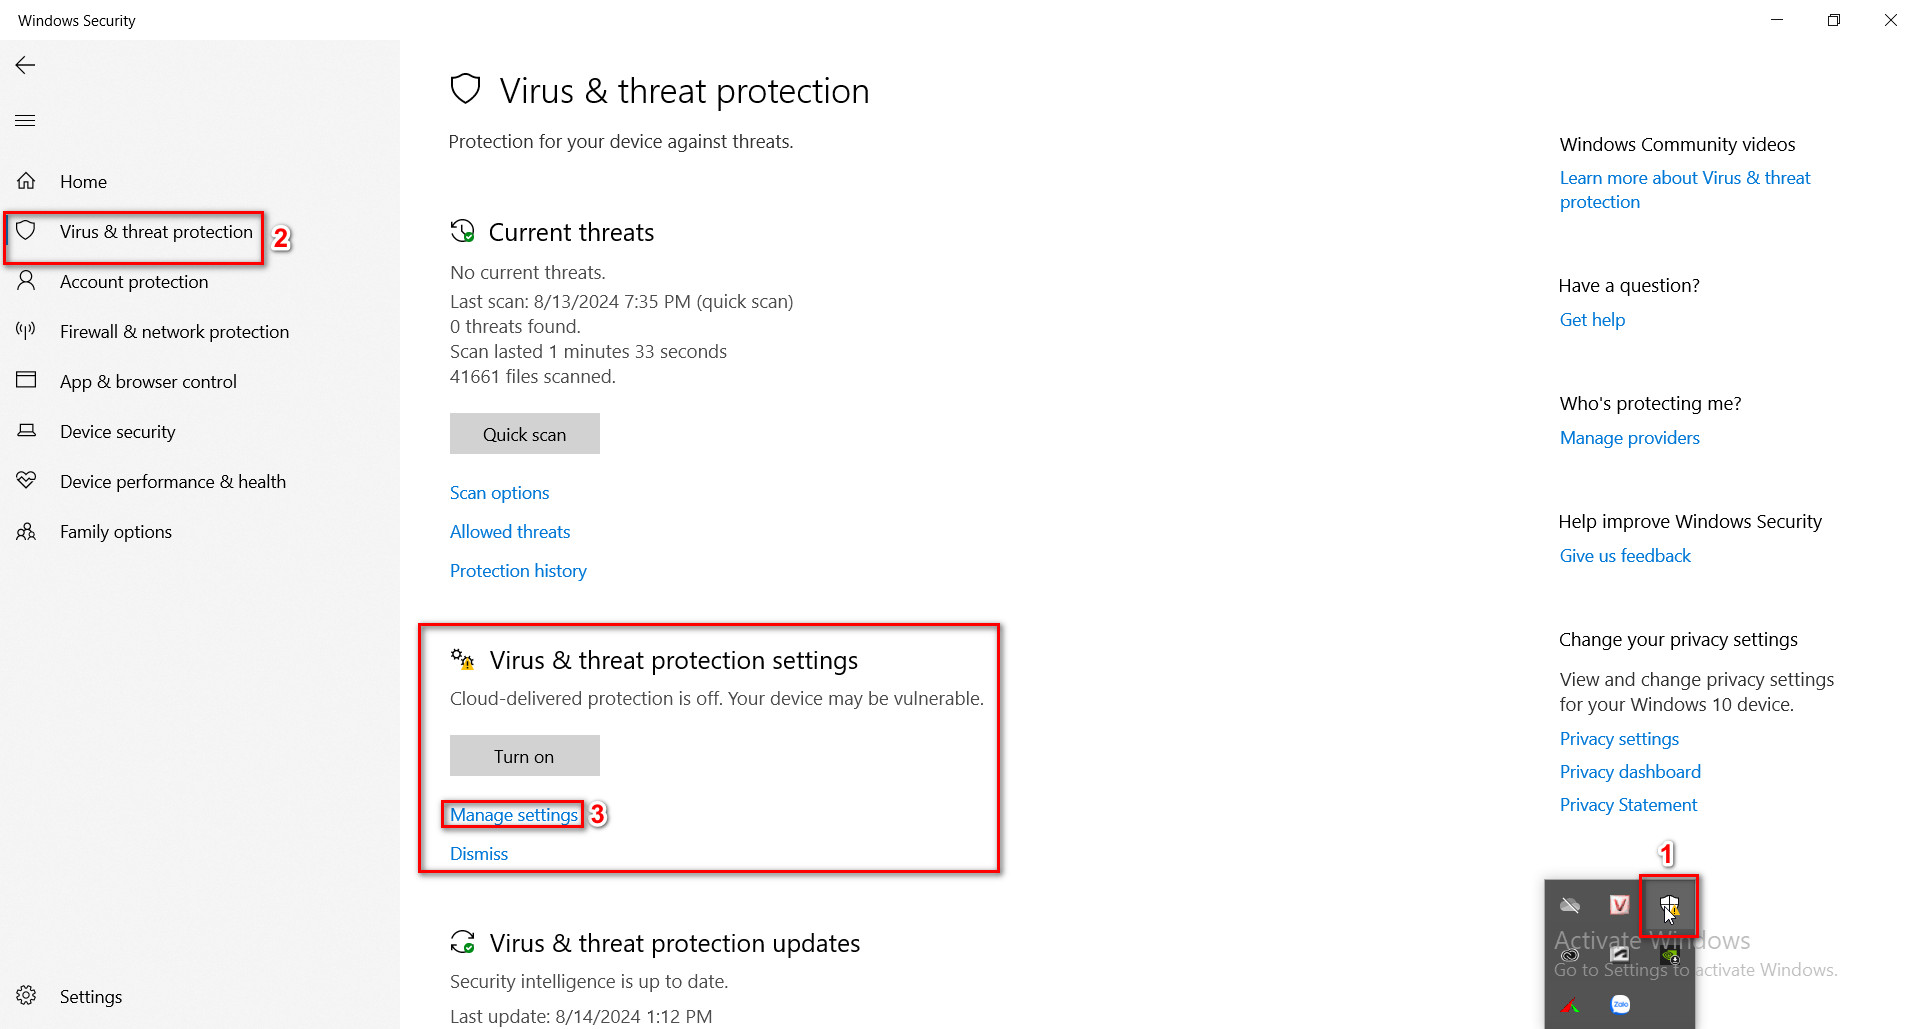Go to Home in the sidebar
Screen dimensions: 1916x1029
[x=83, y=182]
